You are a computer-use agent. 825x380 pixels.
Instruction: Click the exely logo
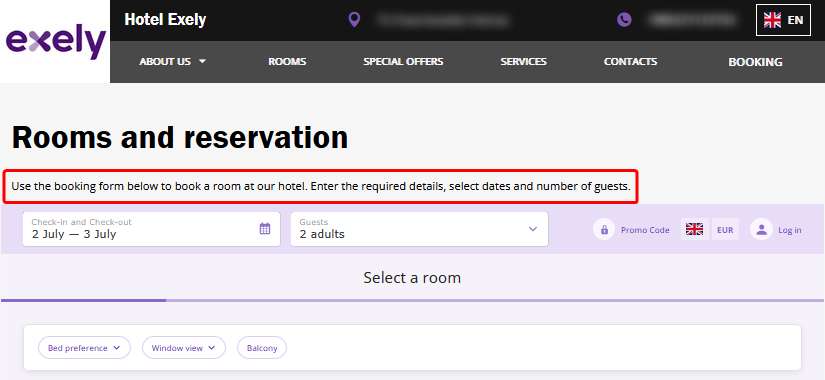point(55,41)
